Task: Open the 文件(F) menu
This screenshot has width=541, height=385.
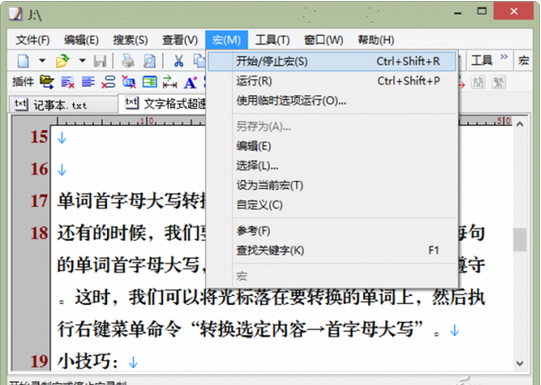Action: [33, 40]
